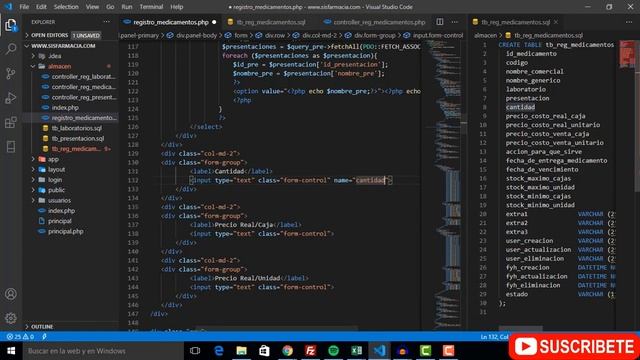Open the Terminal menu

pos(151,7)
